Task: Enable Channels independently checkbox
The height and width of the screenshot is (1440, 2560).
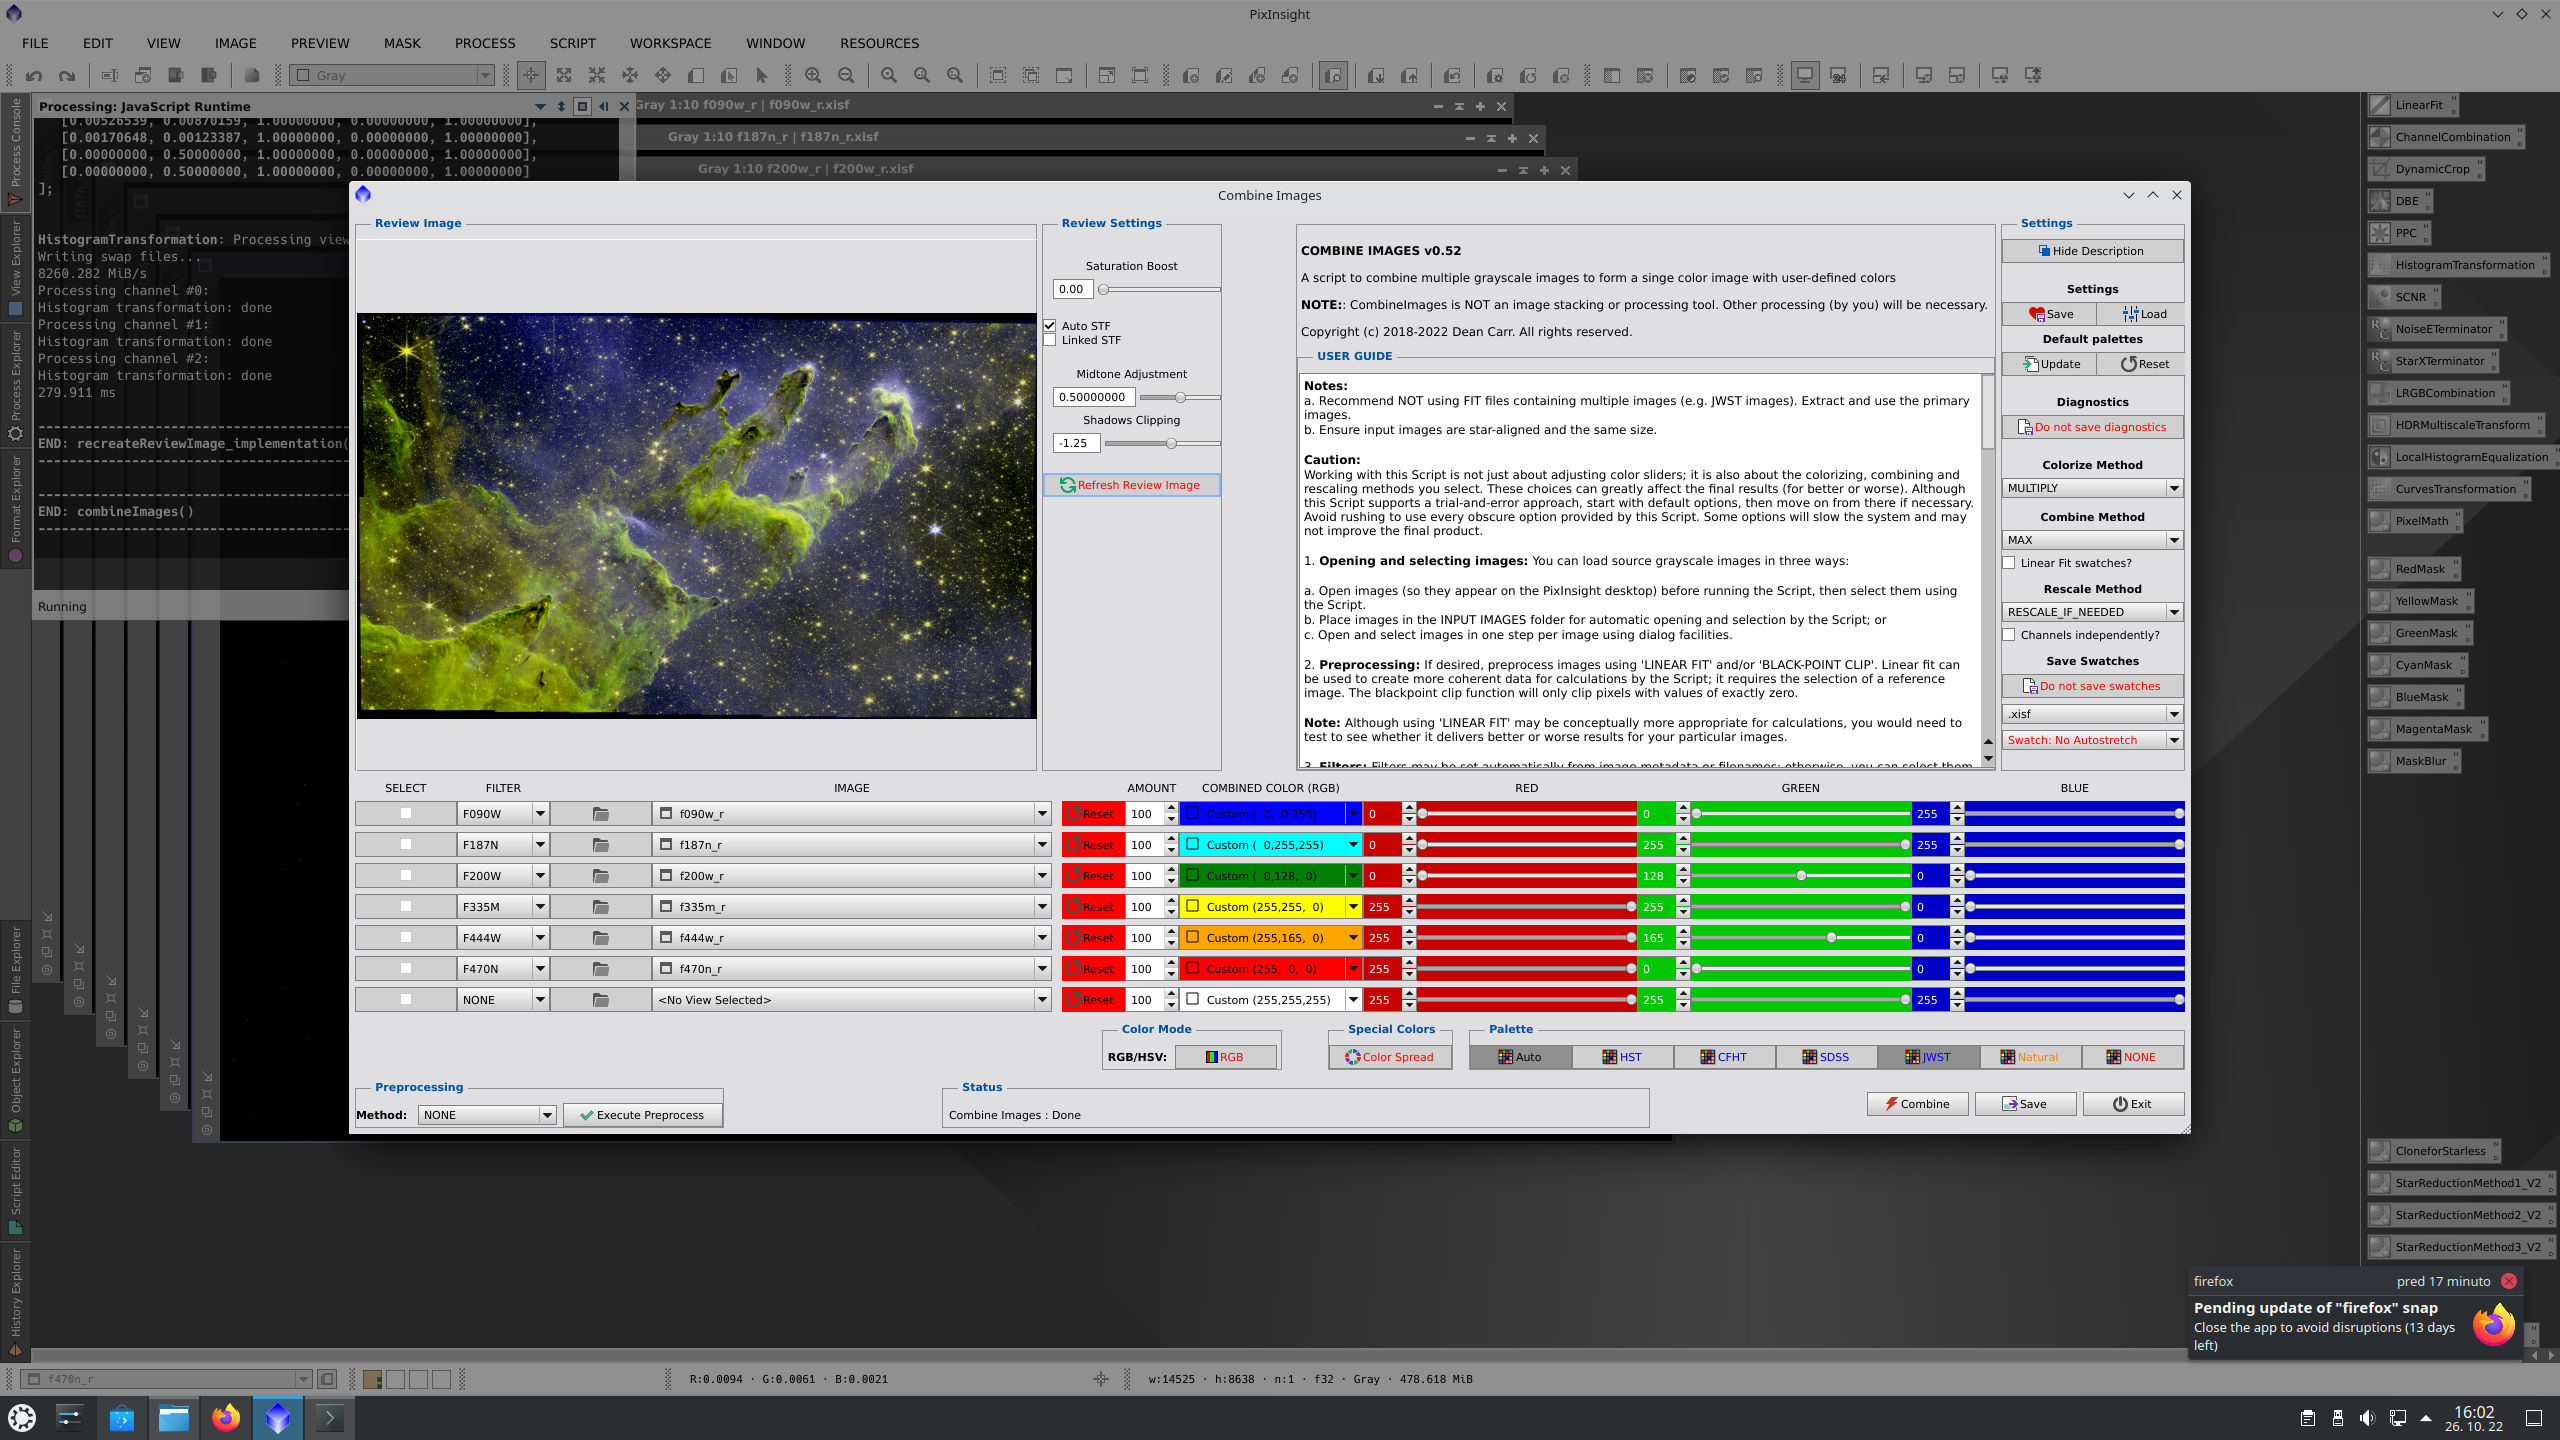Action: [2009, 635]
